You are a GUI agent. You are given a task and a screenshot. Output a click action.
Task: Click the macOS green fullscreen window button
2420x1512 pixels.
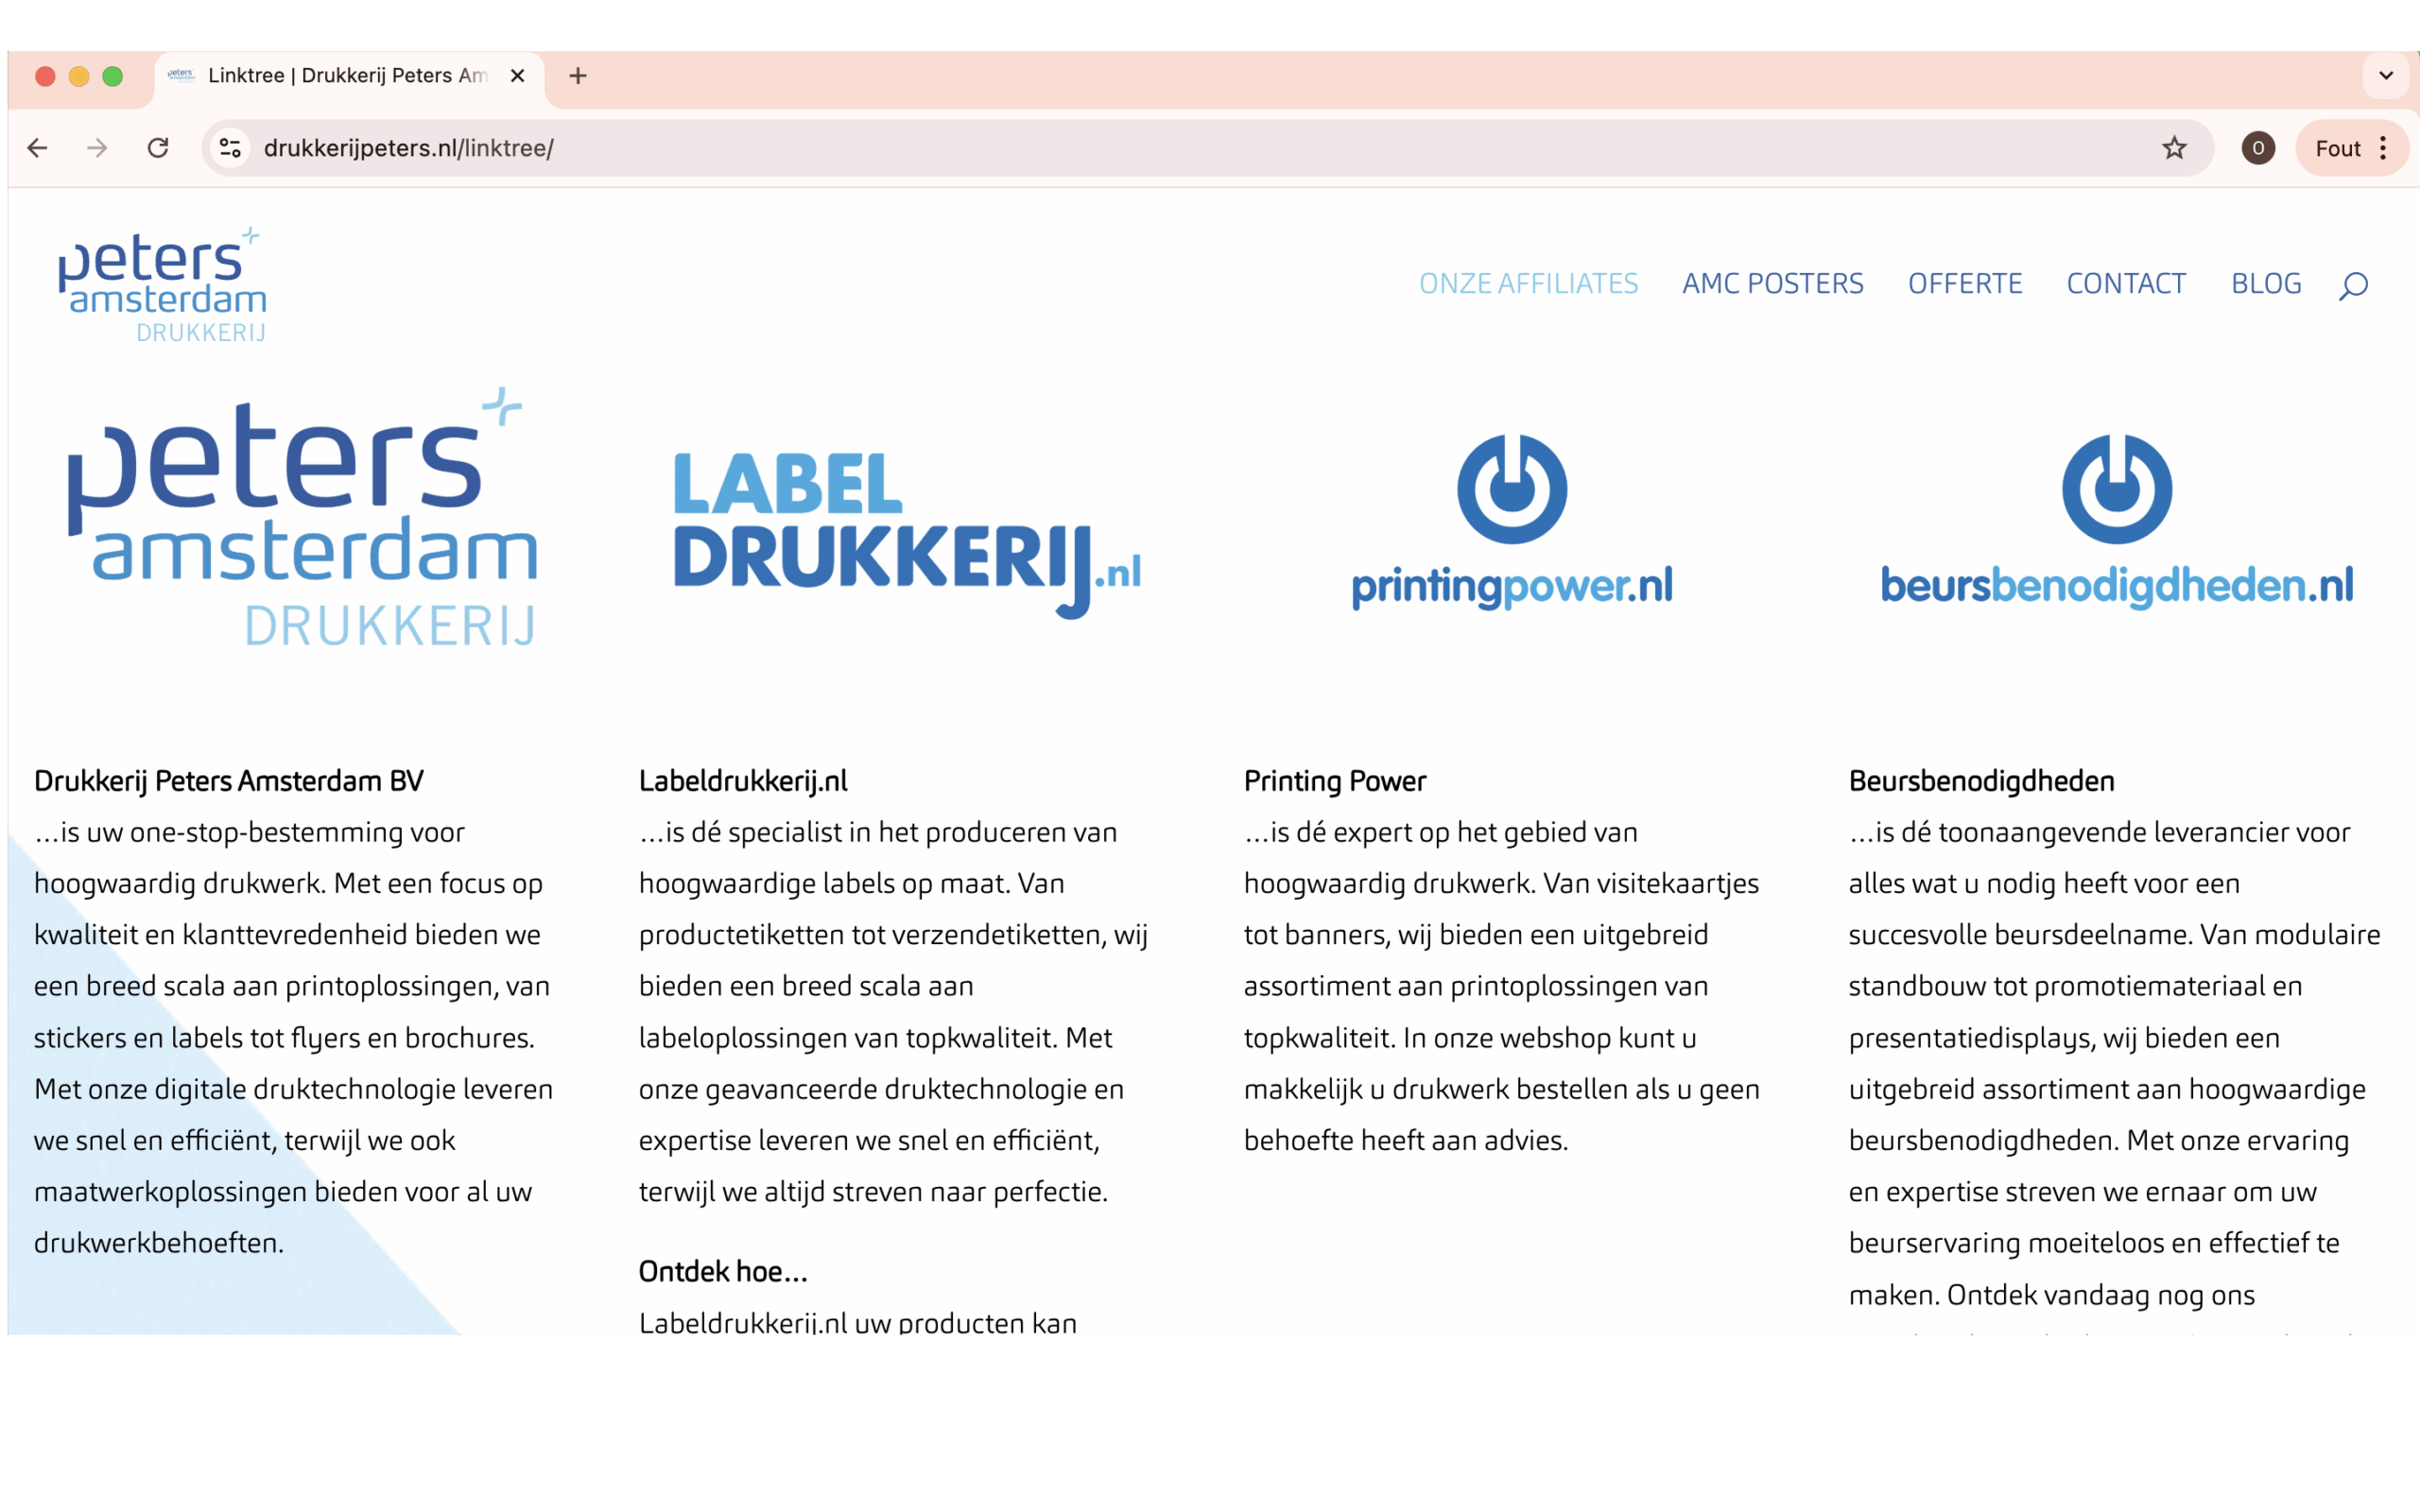tap(113, 76)
